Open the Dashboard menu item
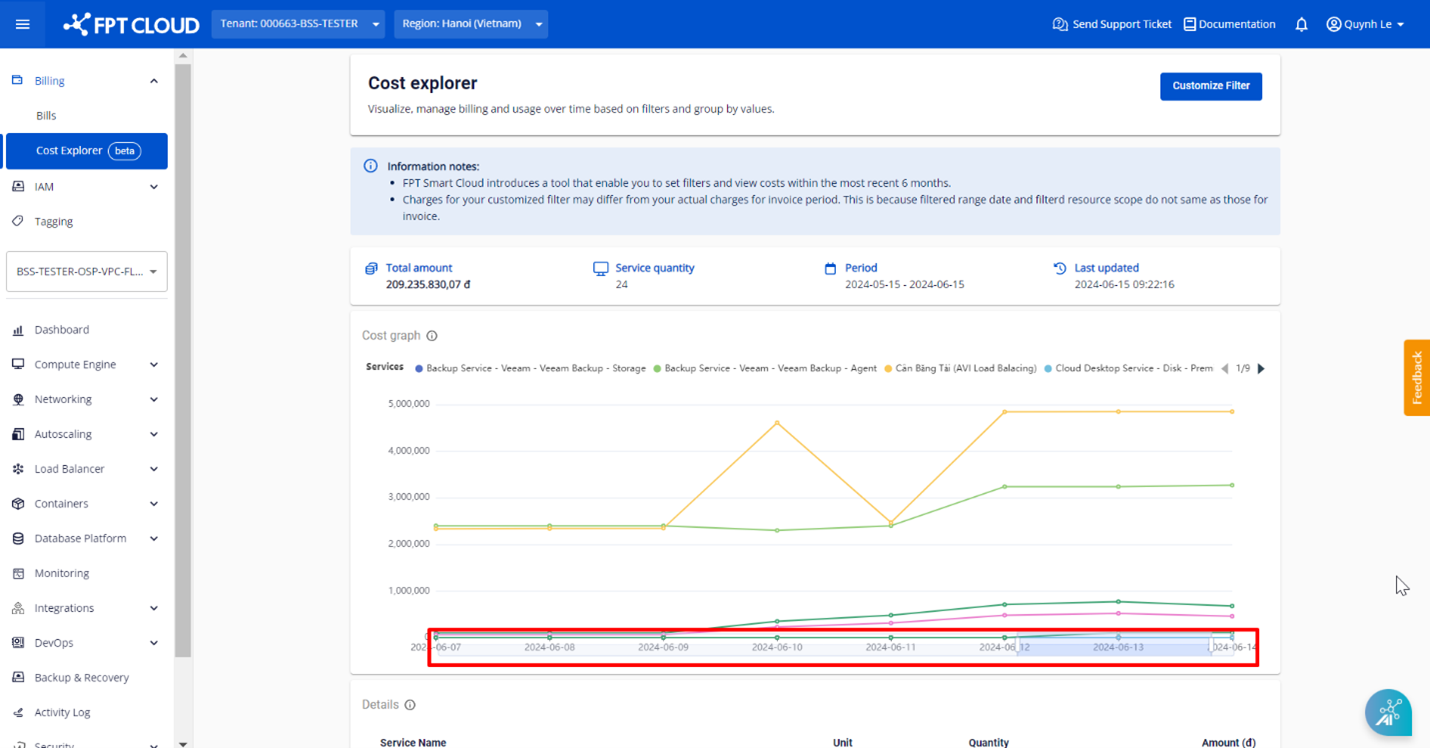 tap(61, 330)
